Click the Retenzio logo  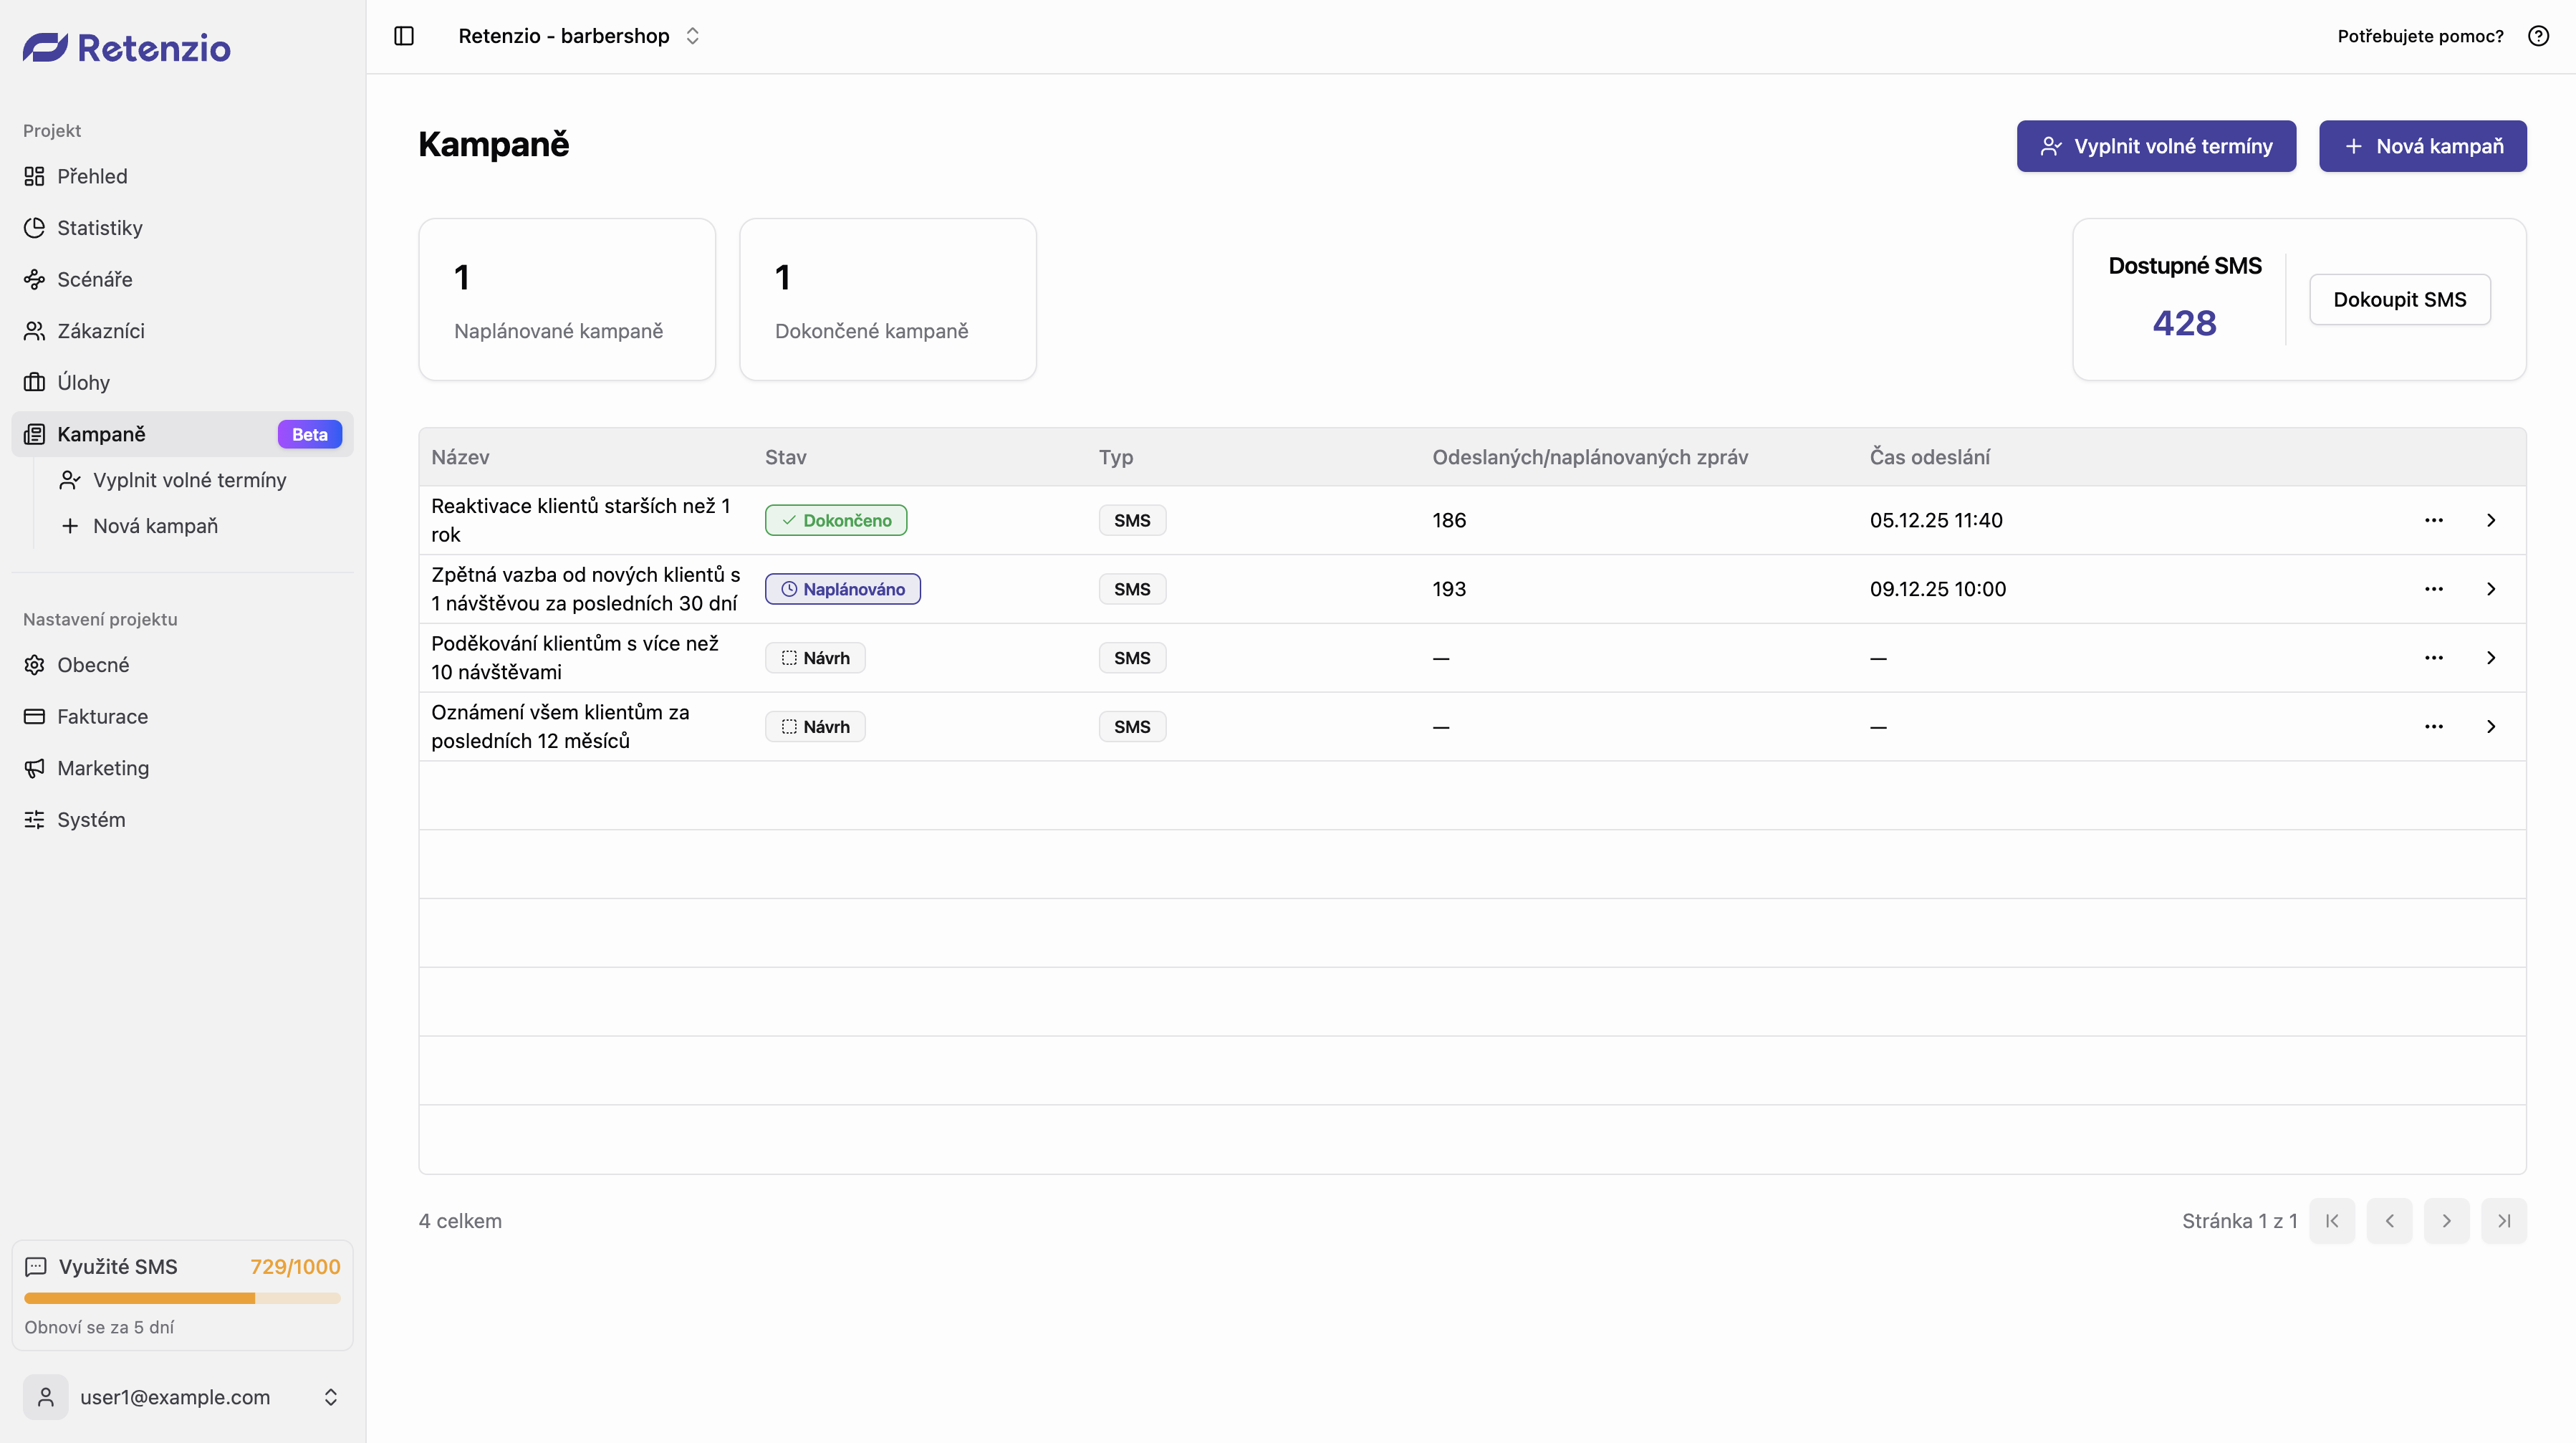[127, 47]
